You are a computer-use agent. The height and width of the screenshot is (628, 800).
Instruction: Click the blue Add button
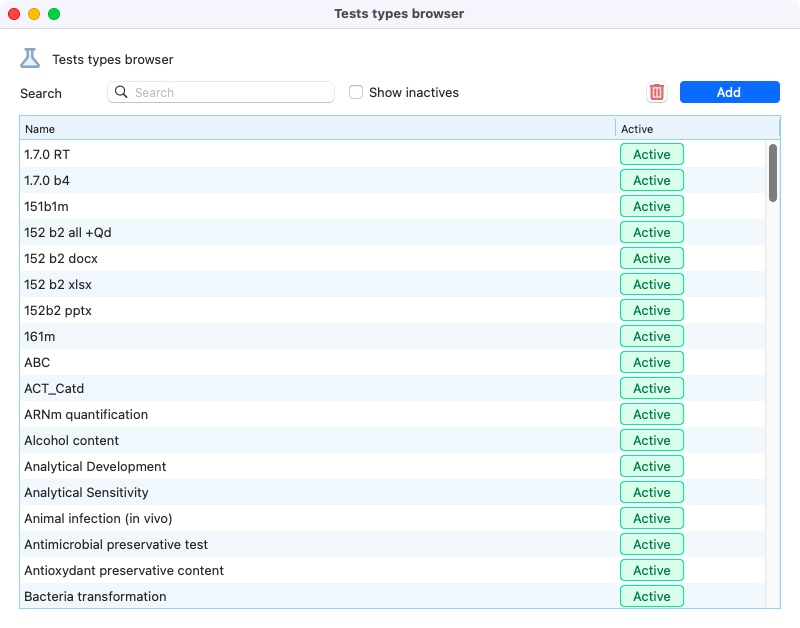[x=729, y=92]
